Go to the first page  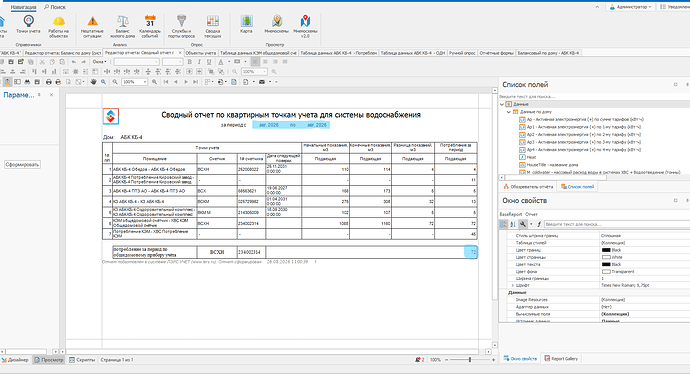coord(166,82)
